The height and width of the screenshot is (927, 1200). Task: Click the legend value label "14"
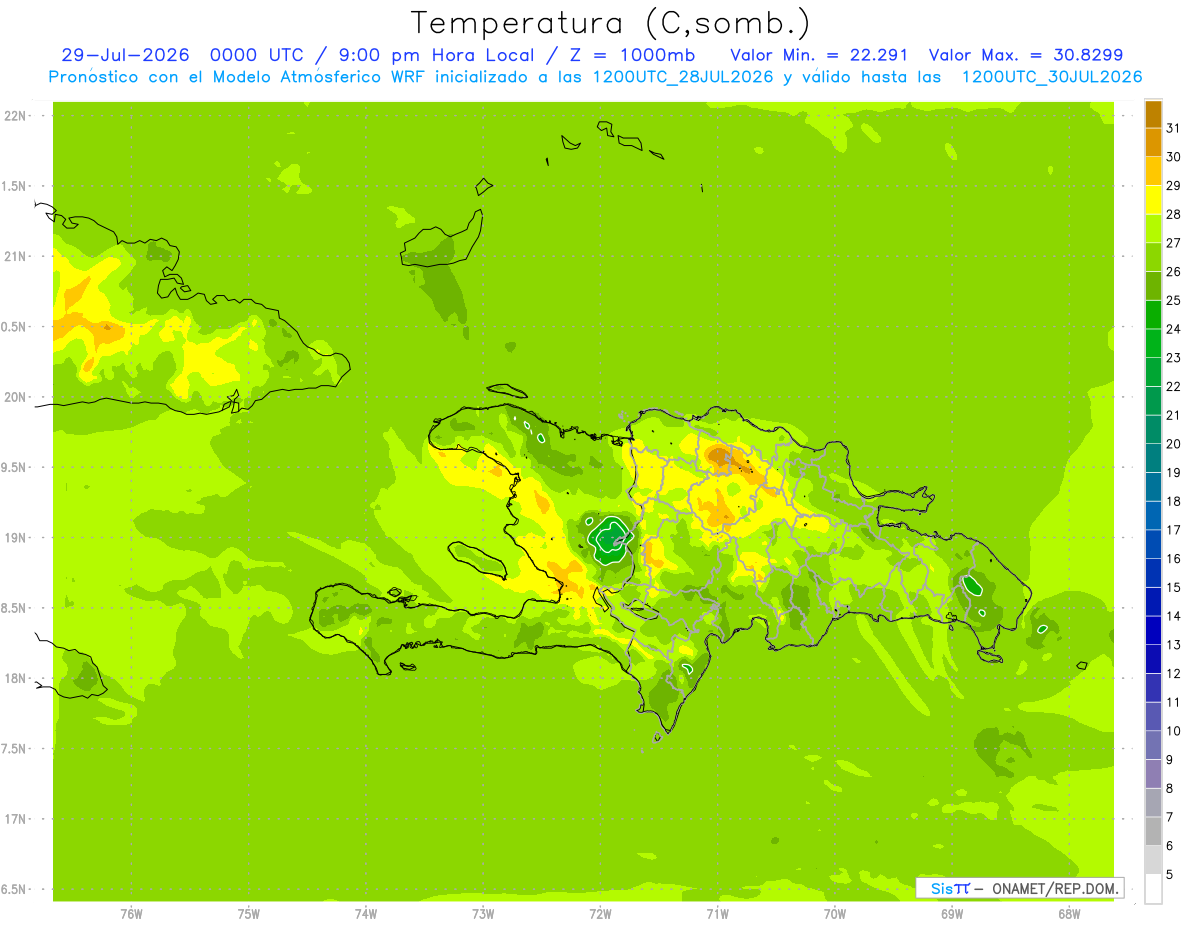click(x=1173, y=616)
